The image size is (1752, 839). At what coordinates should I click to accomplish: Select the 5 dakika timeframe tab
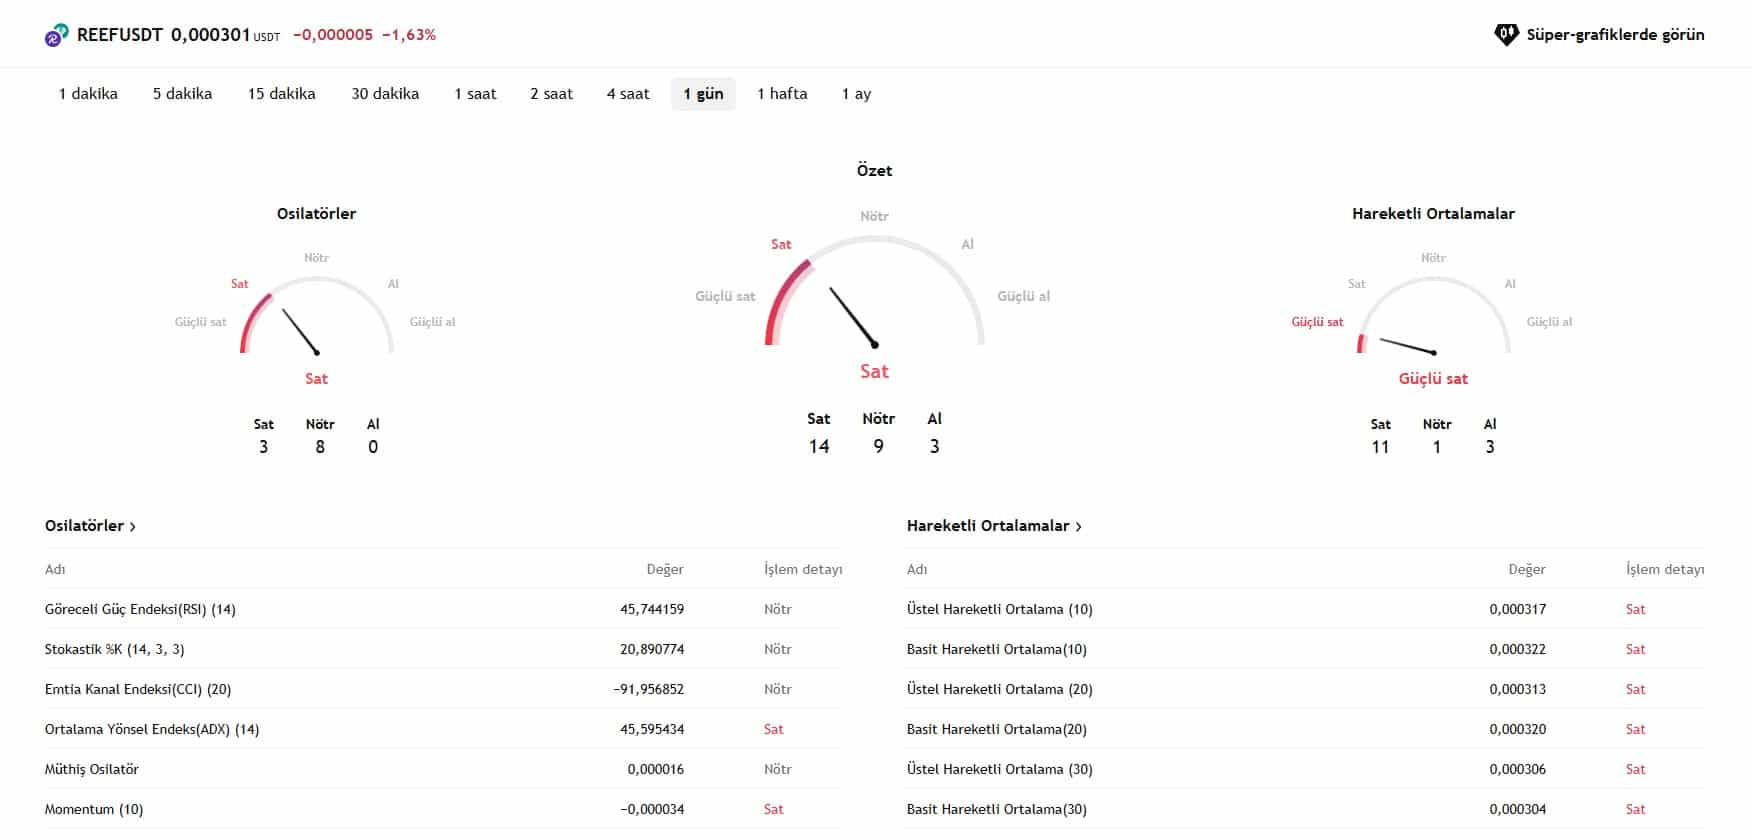[182, 94]
